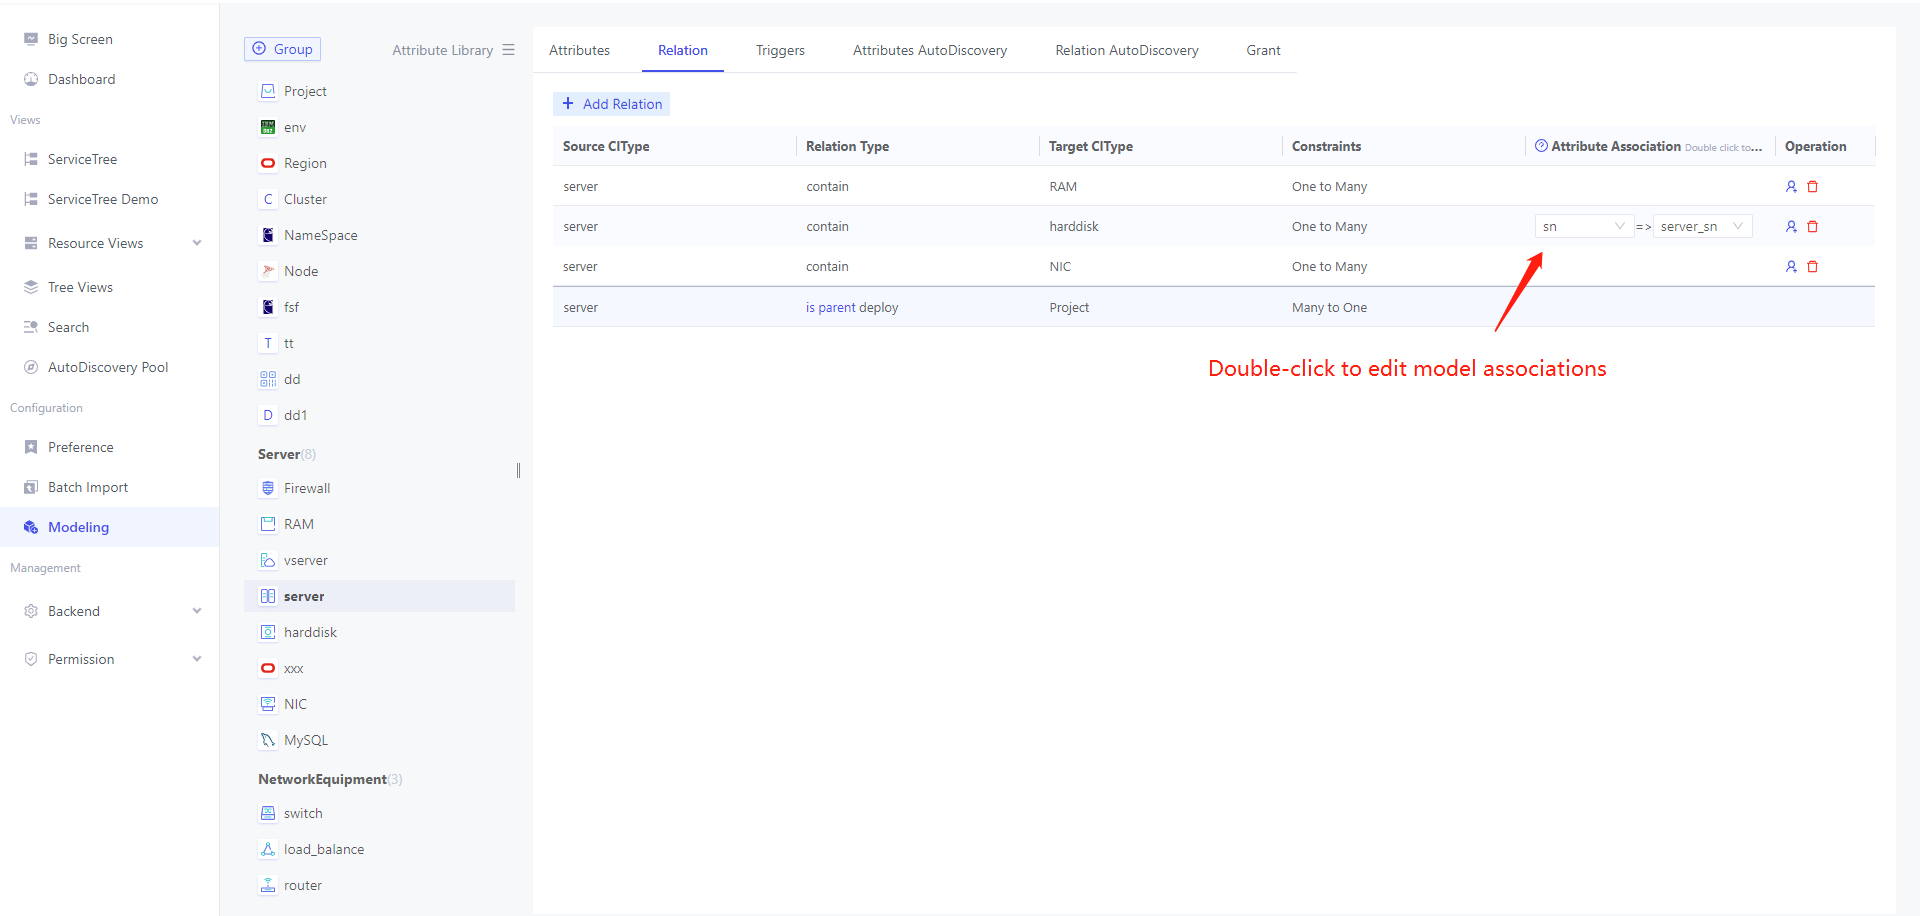Click the Node model icon
1920x916 pixels.
tap(268, 271)
